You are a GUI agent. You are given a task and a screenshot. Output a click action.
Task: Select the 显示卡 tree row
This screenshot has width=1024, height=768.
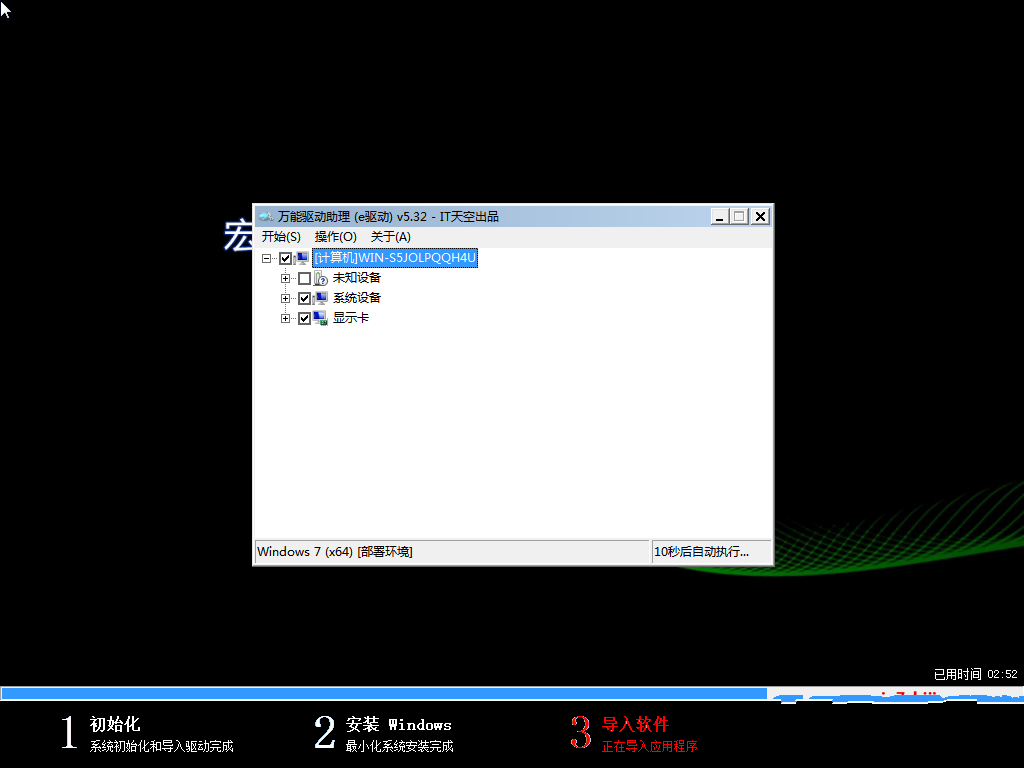pyautogui.click(x=351, y=318)
